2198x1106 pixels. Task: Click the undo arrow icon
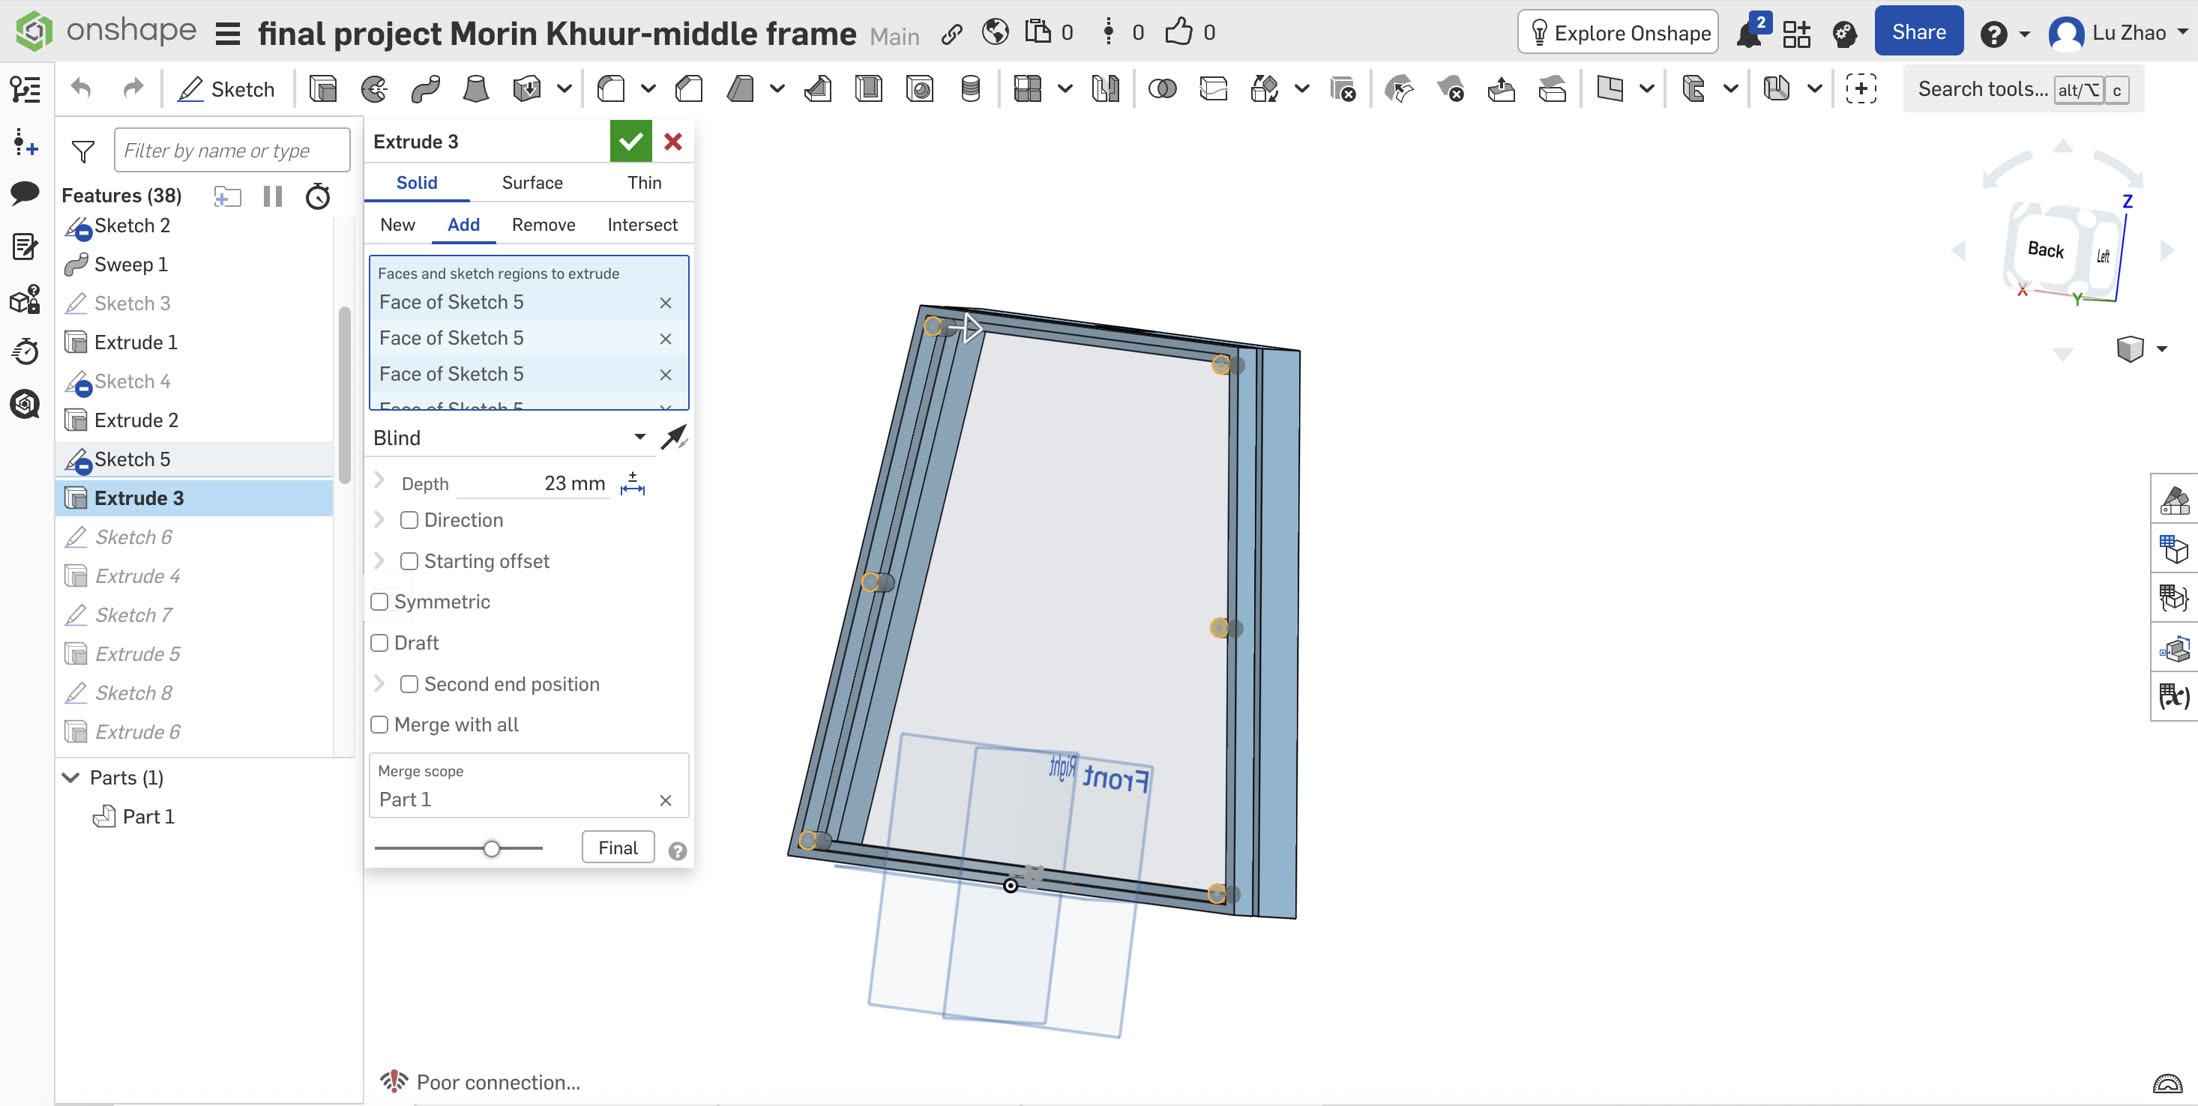coord(81,89)
